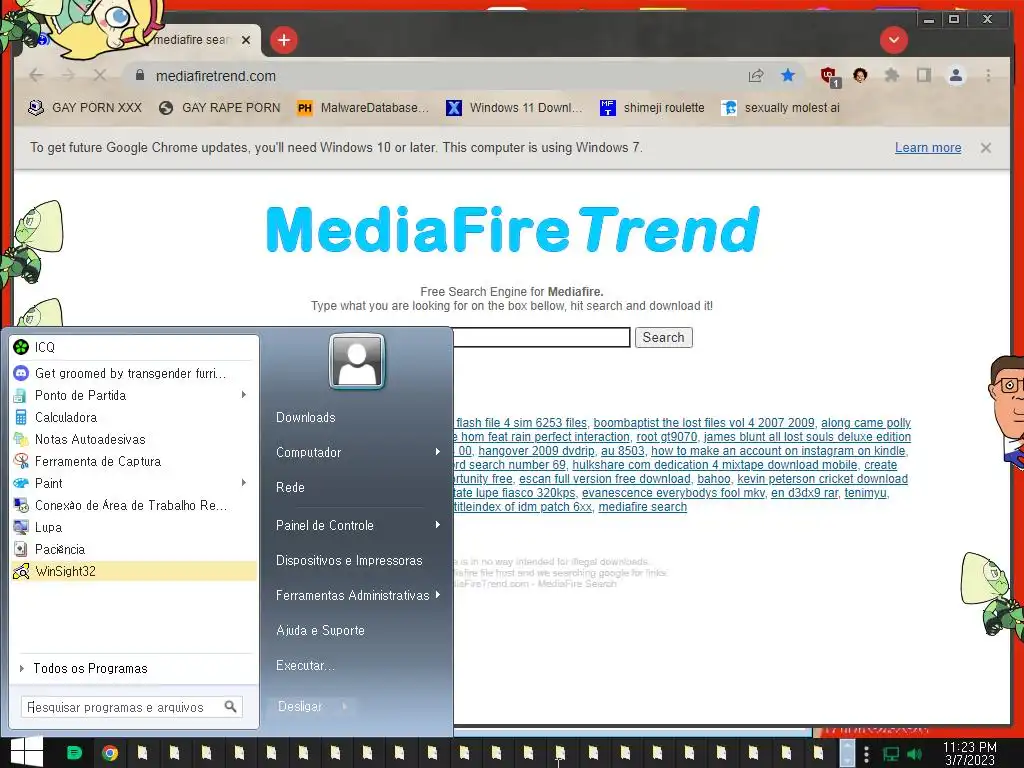This screenshot has width=1024, height=768.
Task: Dismiss the Chrome update notification bar
Action: 985,148
